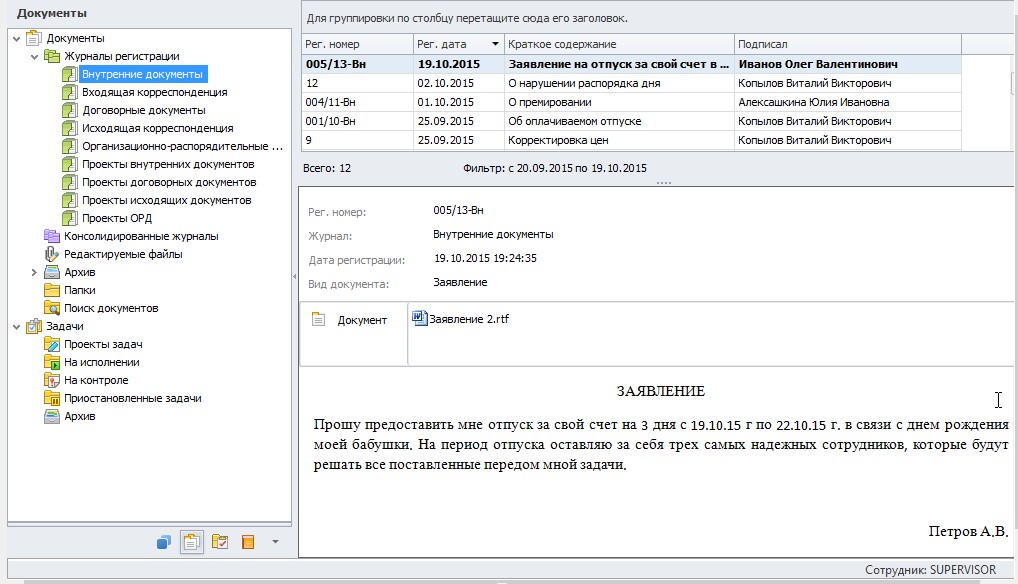Select На исполнении under Задачи
1018x584 pixels.
pyautogui.click(x=51, y=362)
